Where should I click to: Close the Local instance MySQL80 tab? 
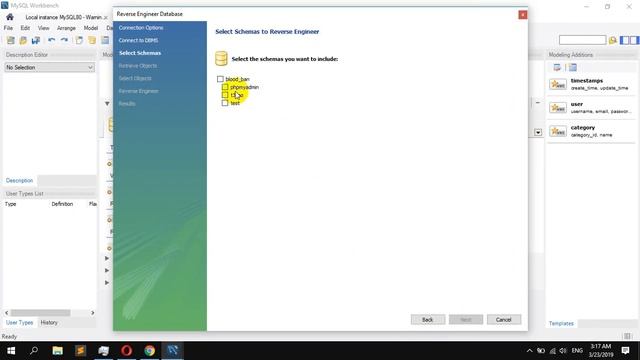[x=106, y=18]
